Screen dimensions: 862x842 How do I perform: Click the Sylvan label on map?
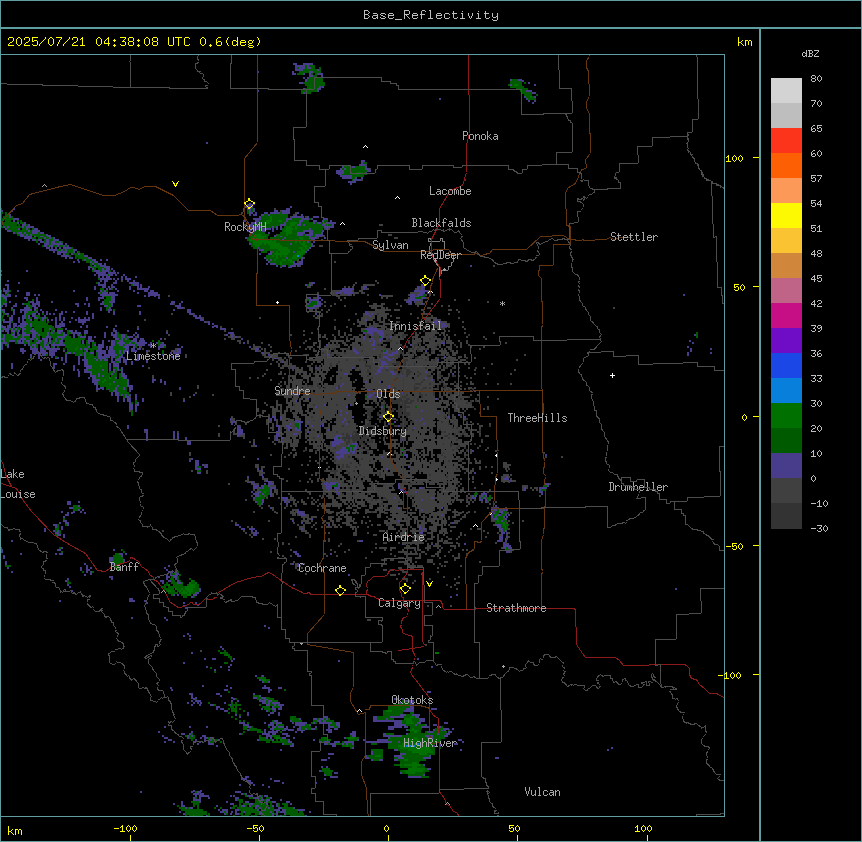click(x=390, y=245)
